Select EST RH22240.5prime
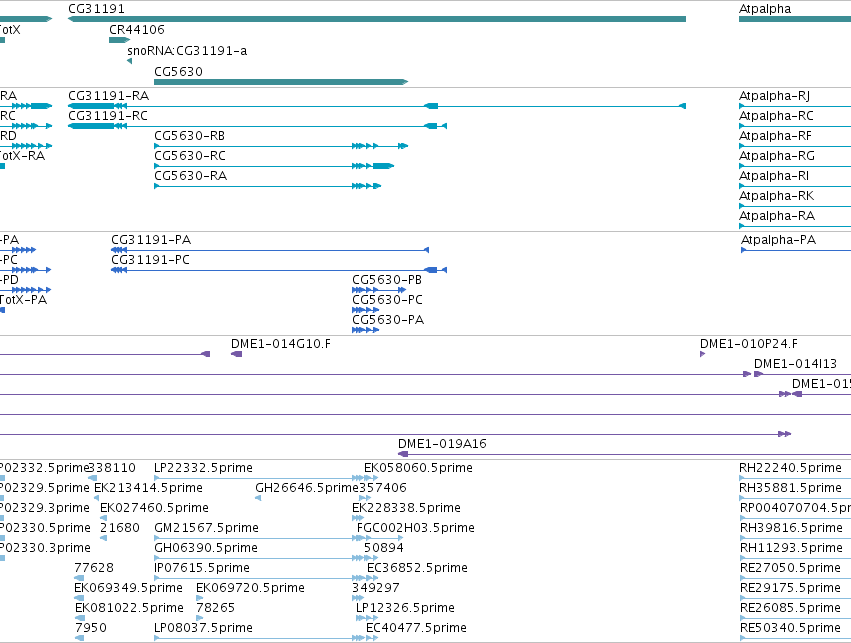Viewport: 851px width, 643px height. tap(791, 468)
